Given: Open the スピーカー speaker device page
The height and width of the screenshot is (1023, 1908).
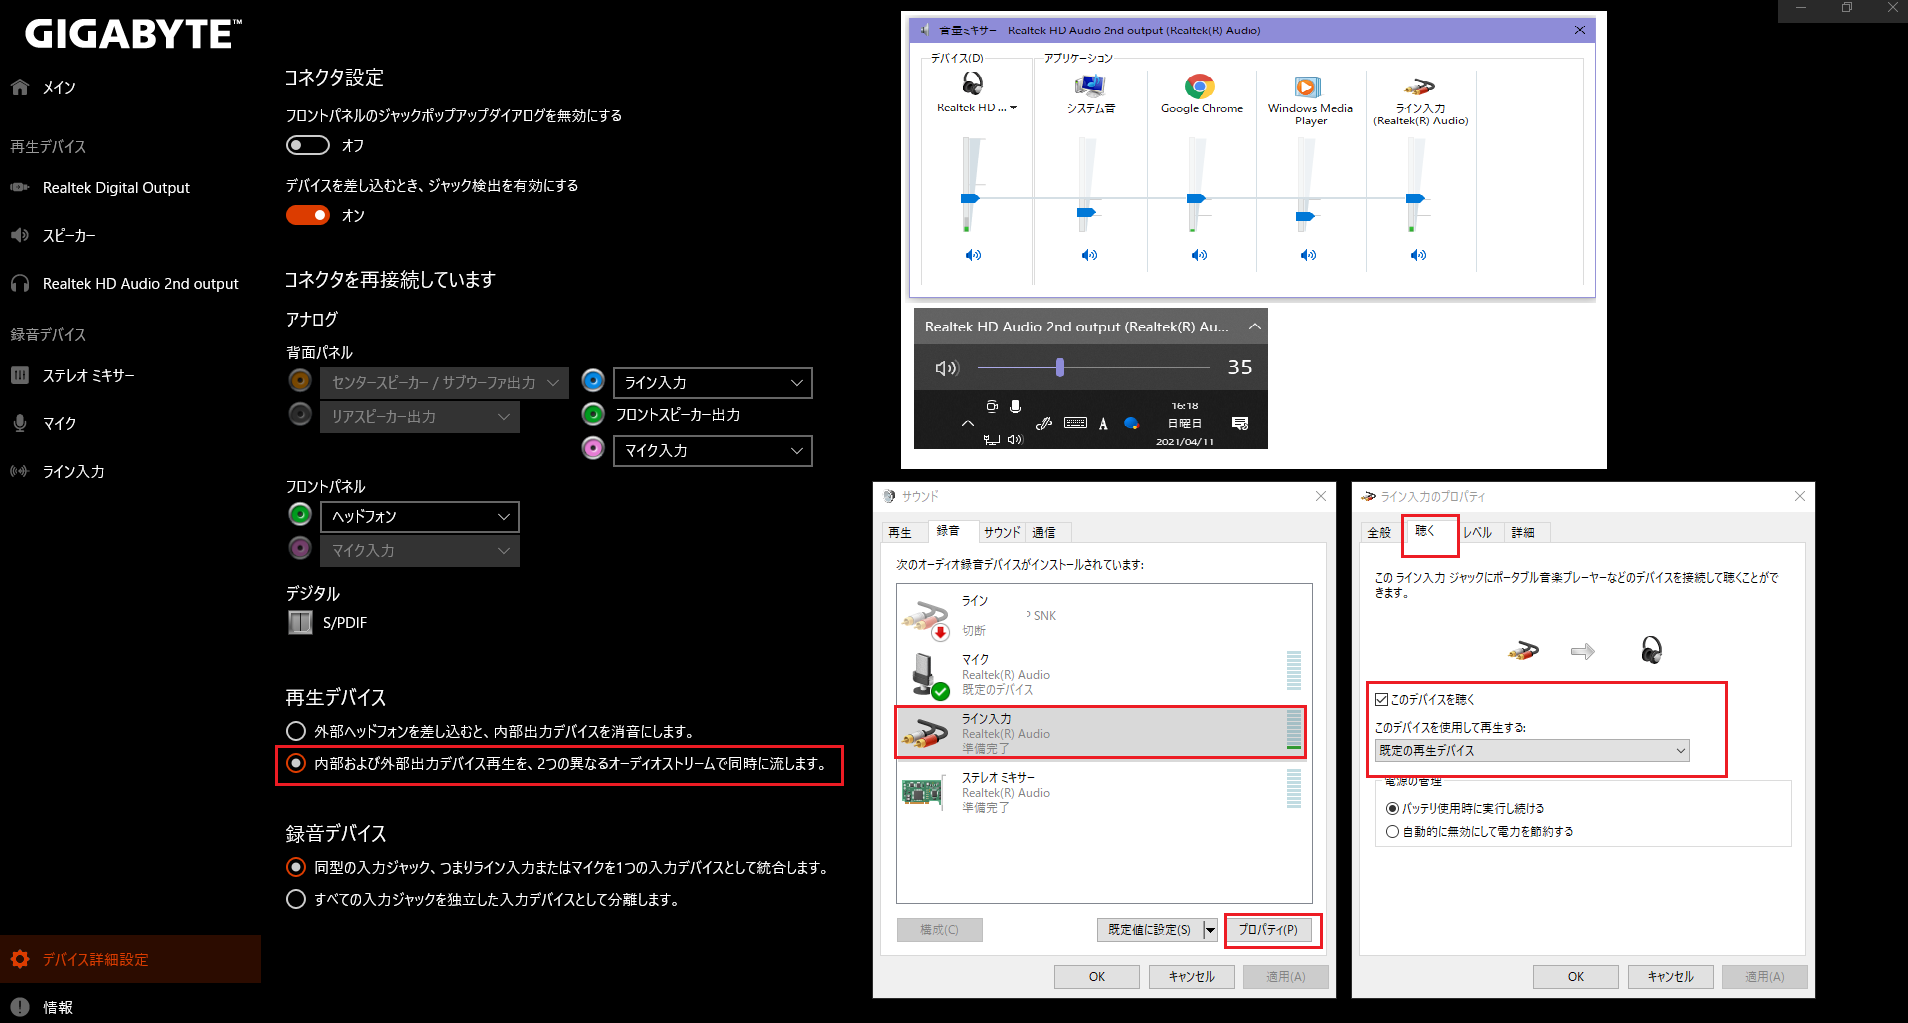Looking at the screenshot, I should (69, 235).
